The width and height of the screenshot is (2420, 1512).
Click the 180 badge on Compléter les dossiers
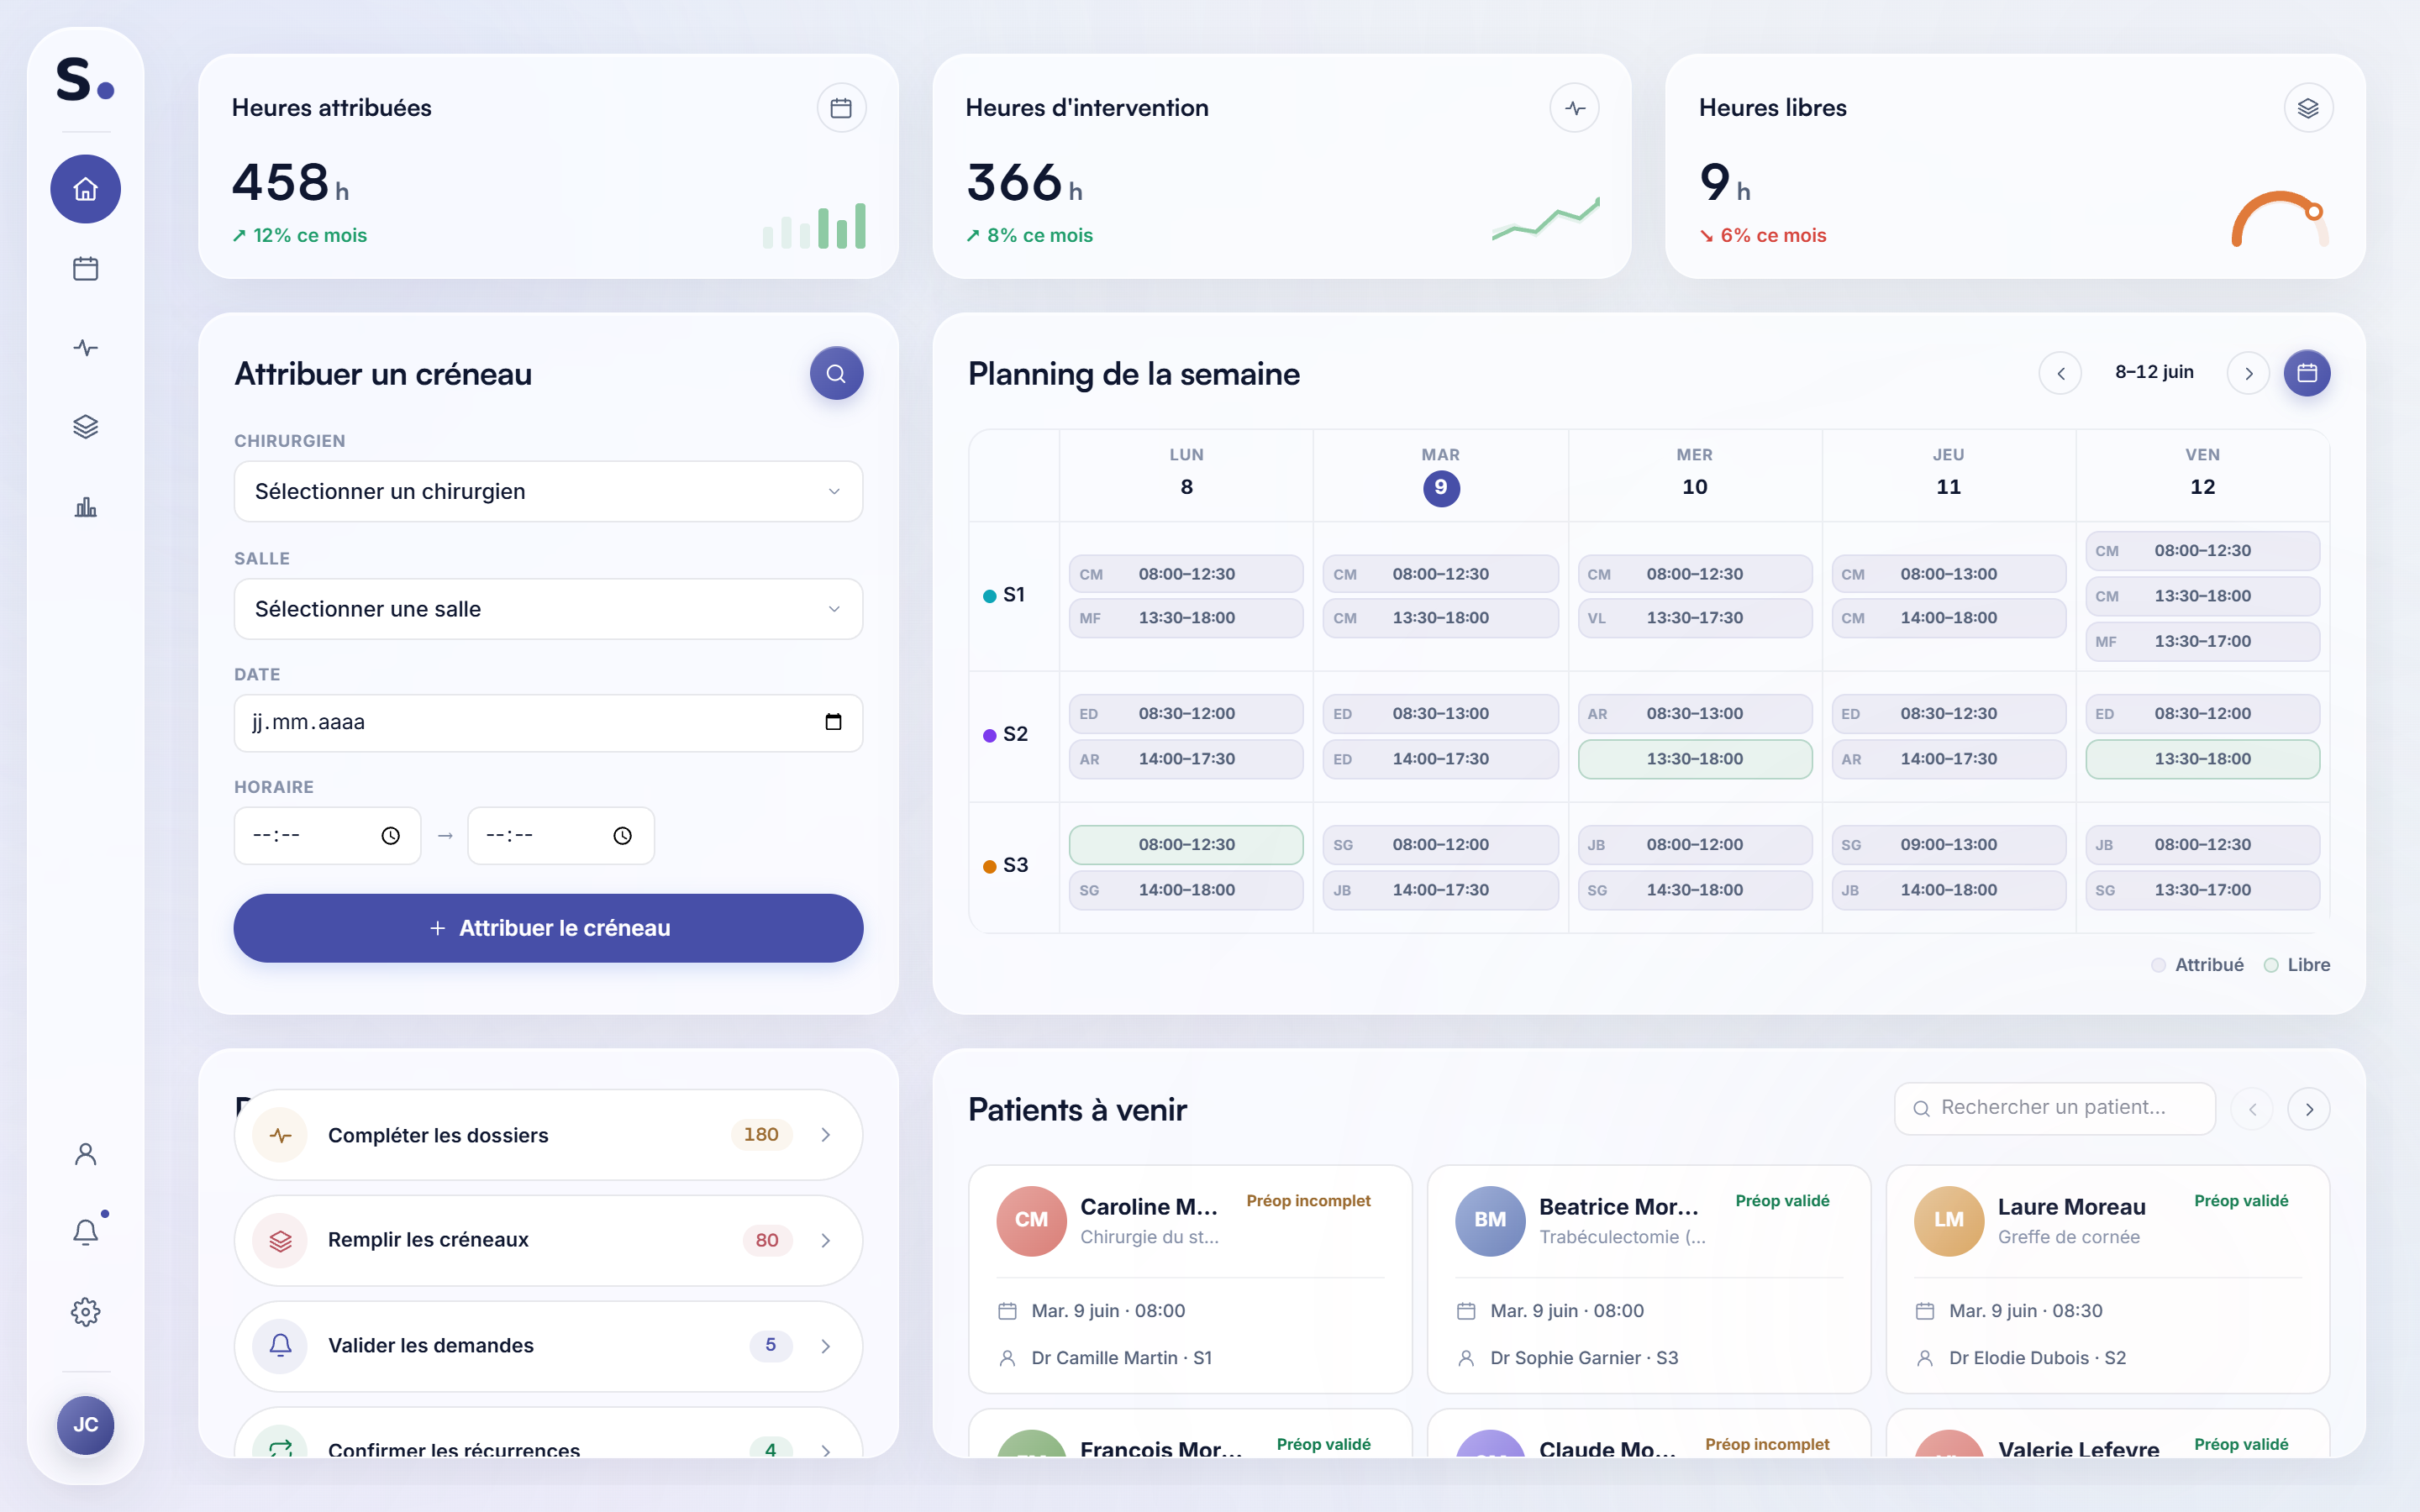coord(761,1135)
